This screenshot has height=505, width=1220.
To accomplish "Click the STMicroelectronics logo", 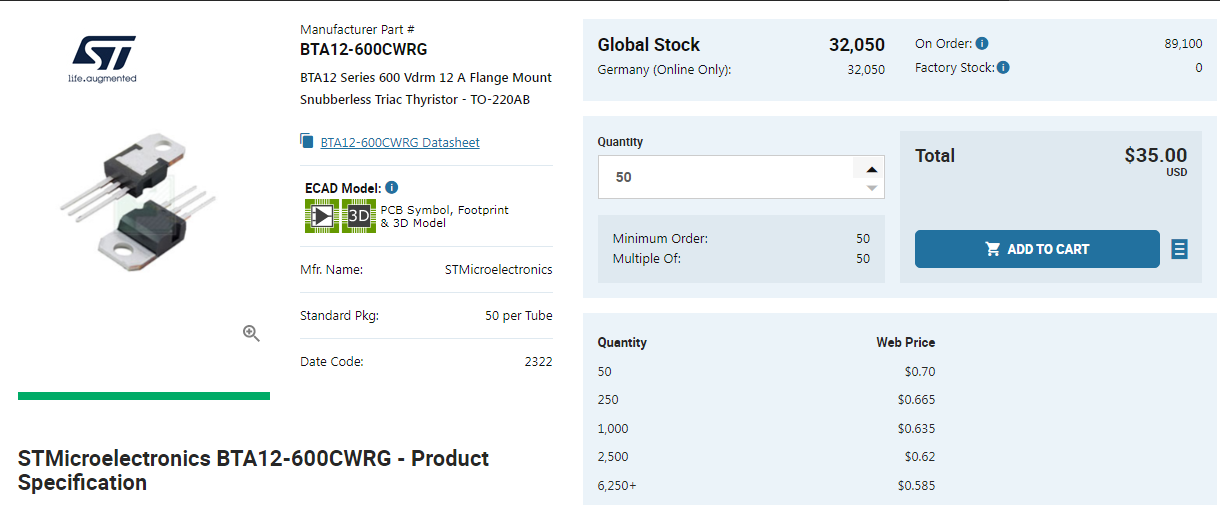I will click(x=102, y=59).
